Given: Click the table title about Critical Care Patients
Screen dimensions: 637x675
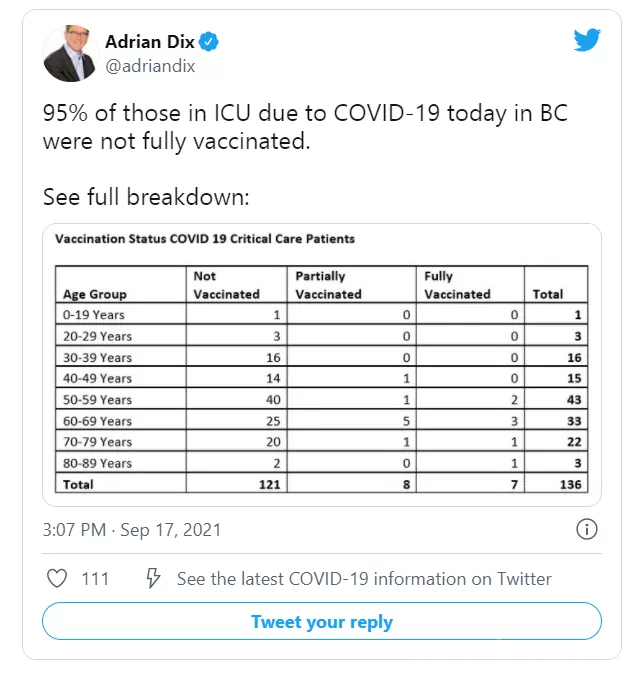Looking at the screenshot, I should (205, 239).
